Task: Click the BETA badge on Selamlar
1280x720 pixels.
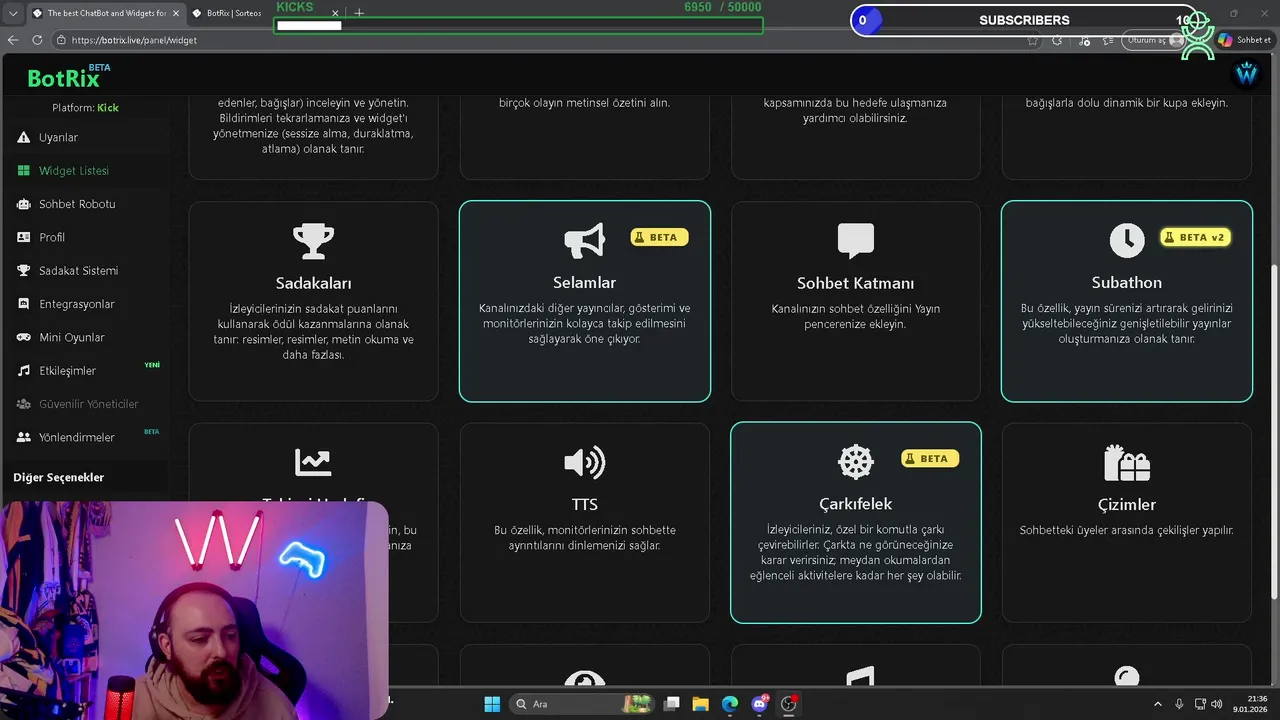Action: pyautogui.click(x=659, y=237)
